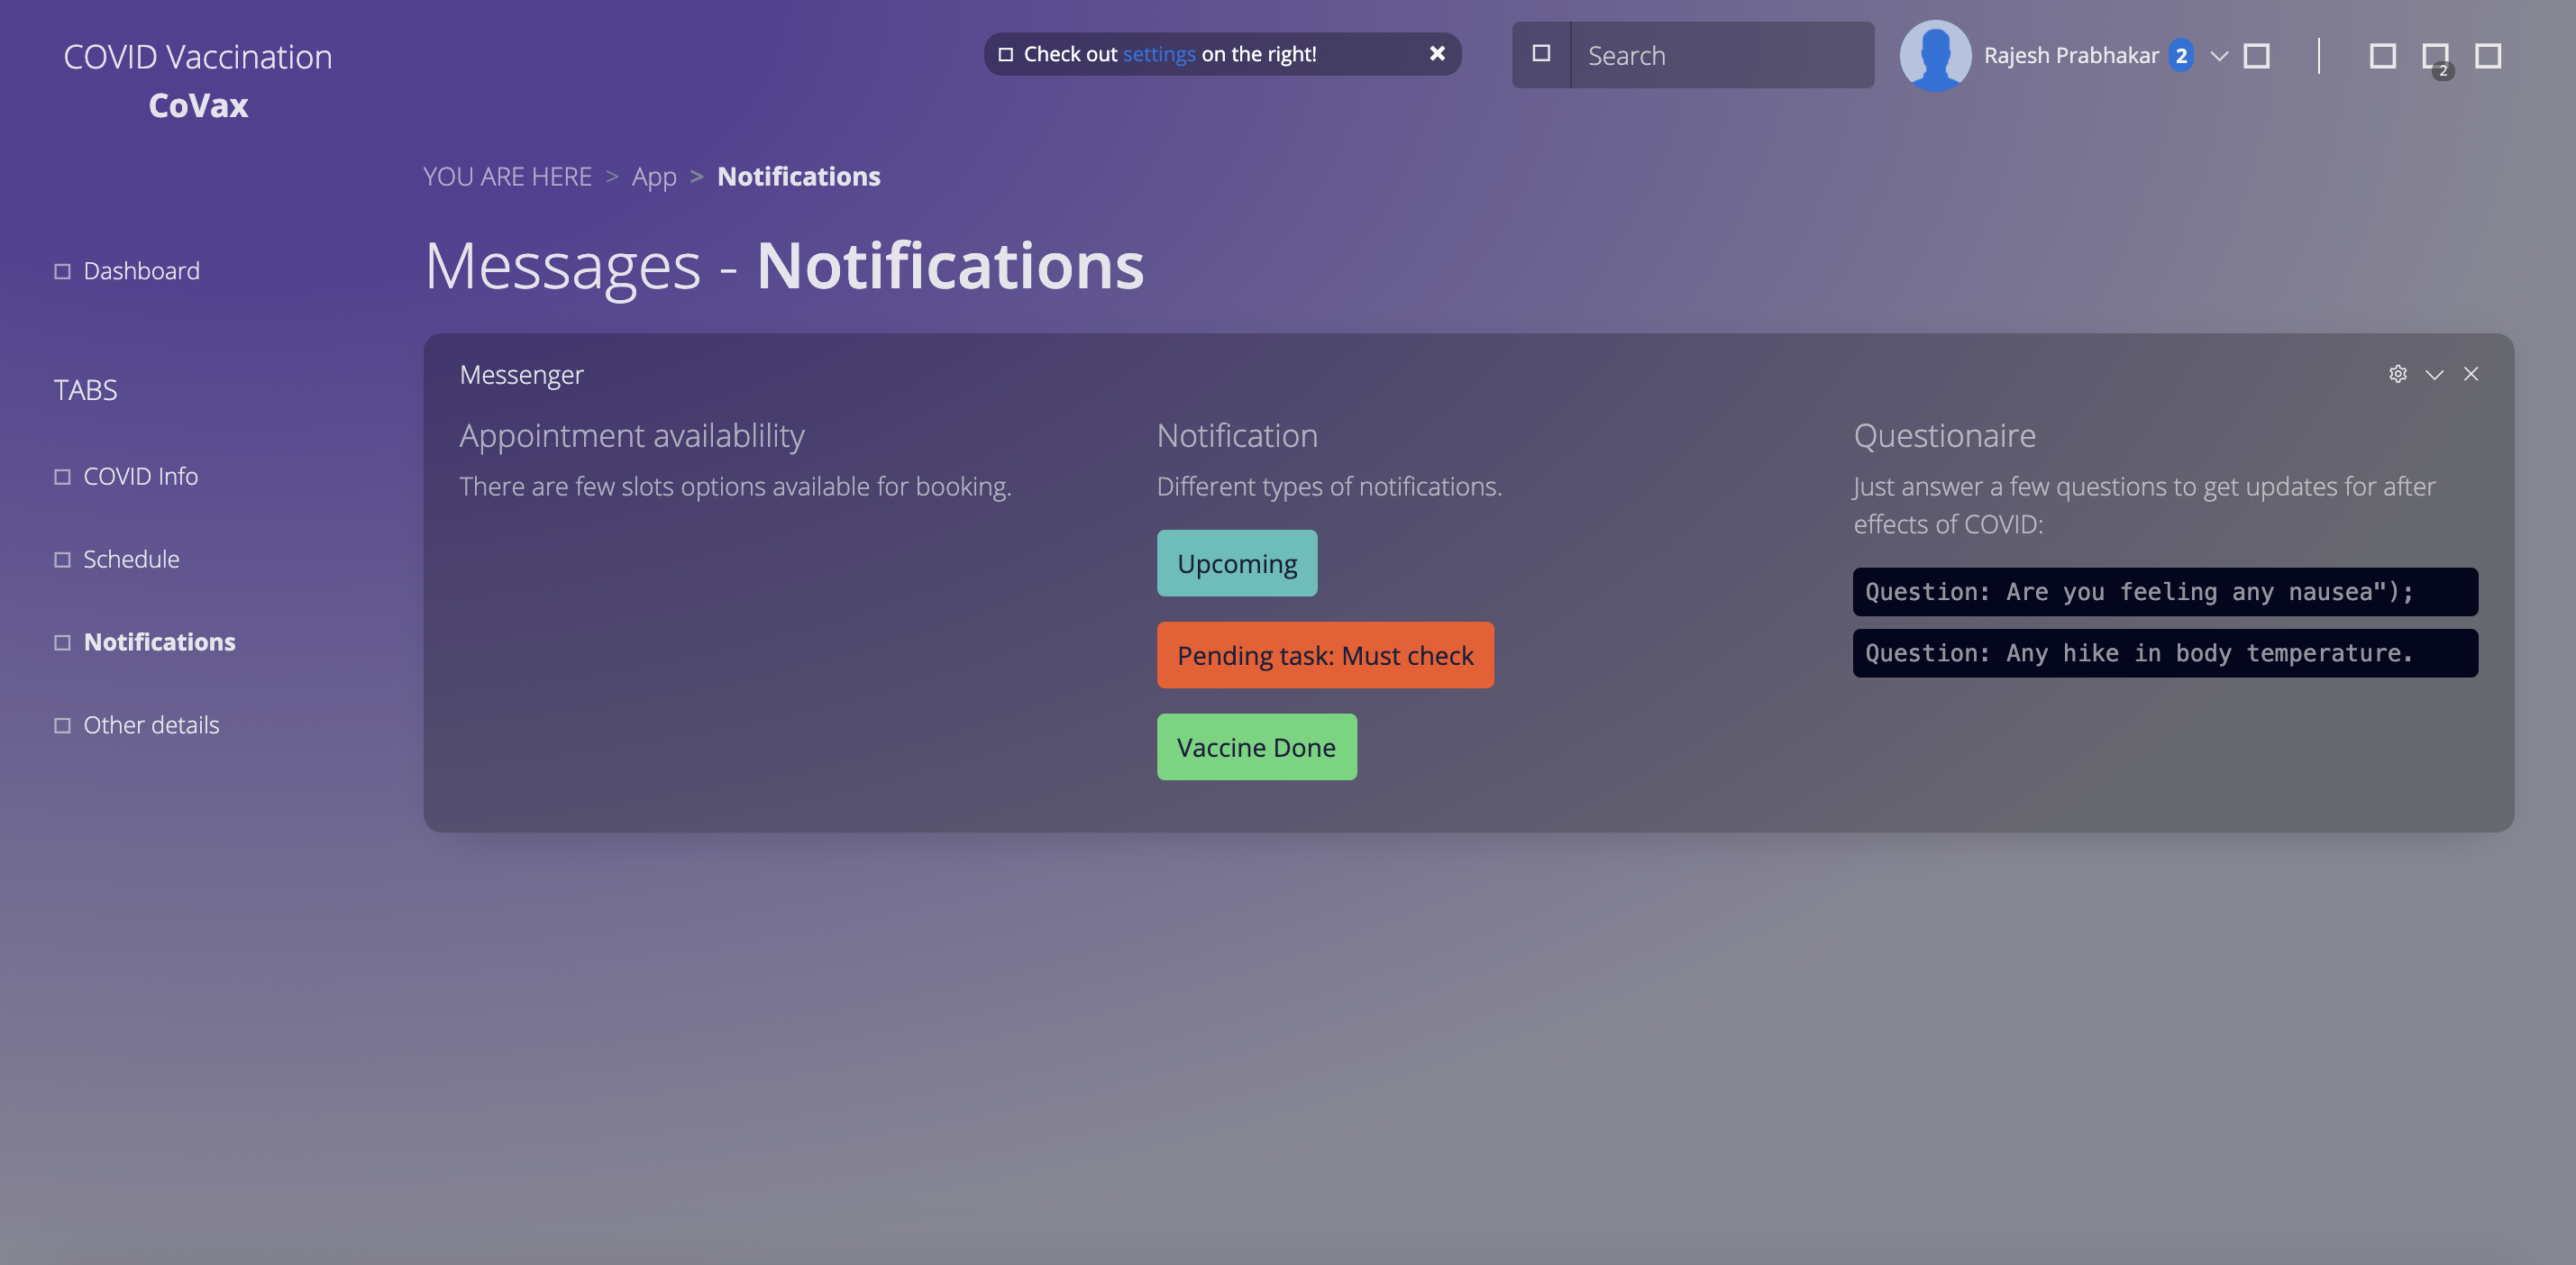This screenshot has height=1265, width=2576.
Task: Open the Schedule sidebar tab
Action: pos(131,559)
